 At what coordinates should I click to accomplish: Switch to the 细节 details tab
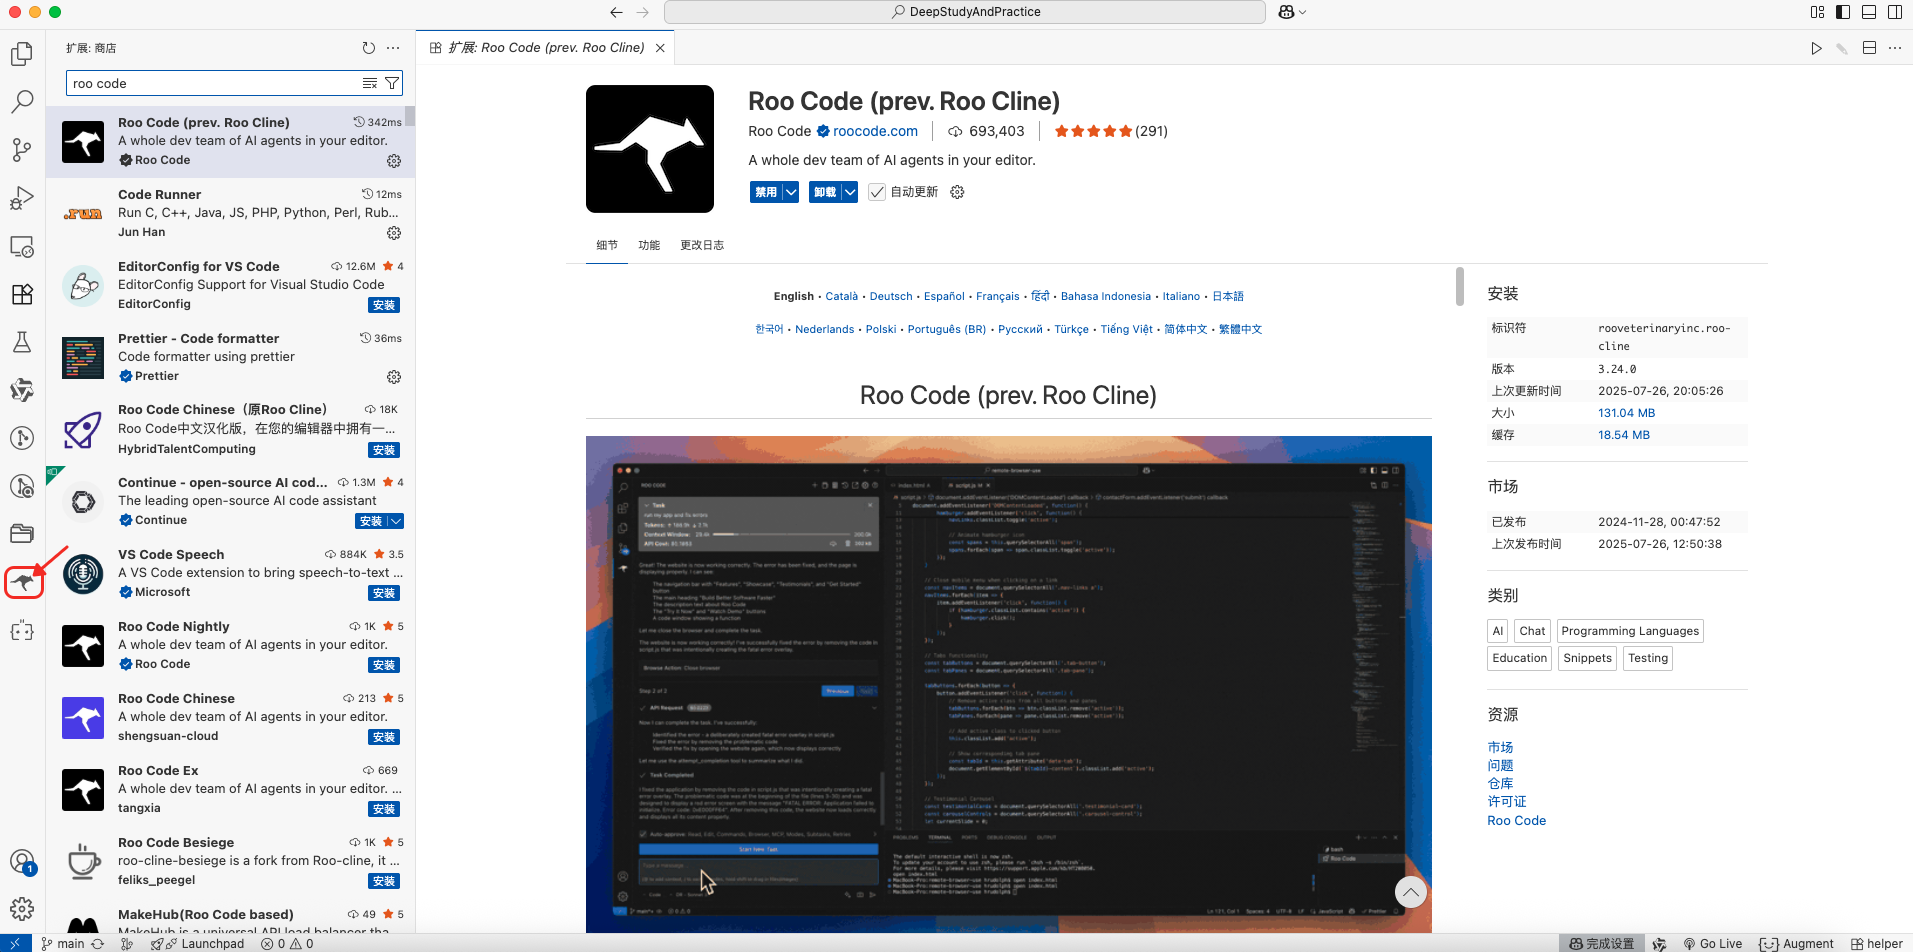point(607,245)
